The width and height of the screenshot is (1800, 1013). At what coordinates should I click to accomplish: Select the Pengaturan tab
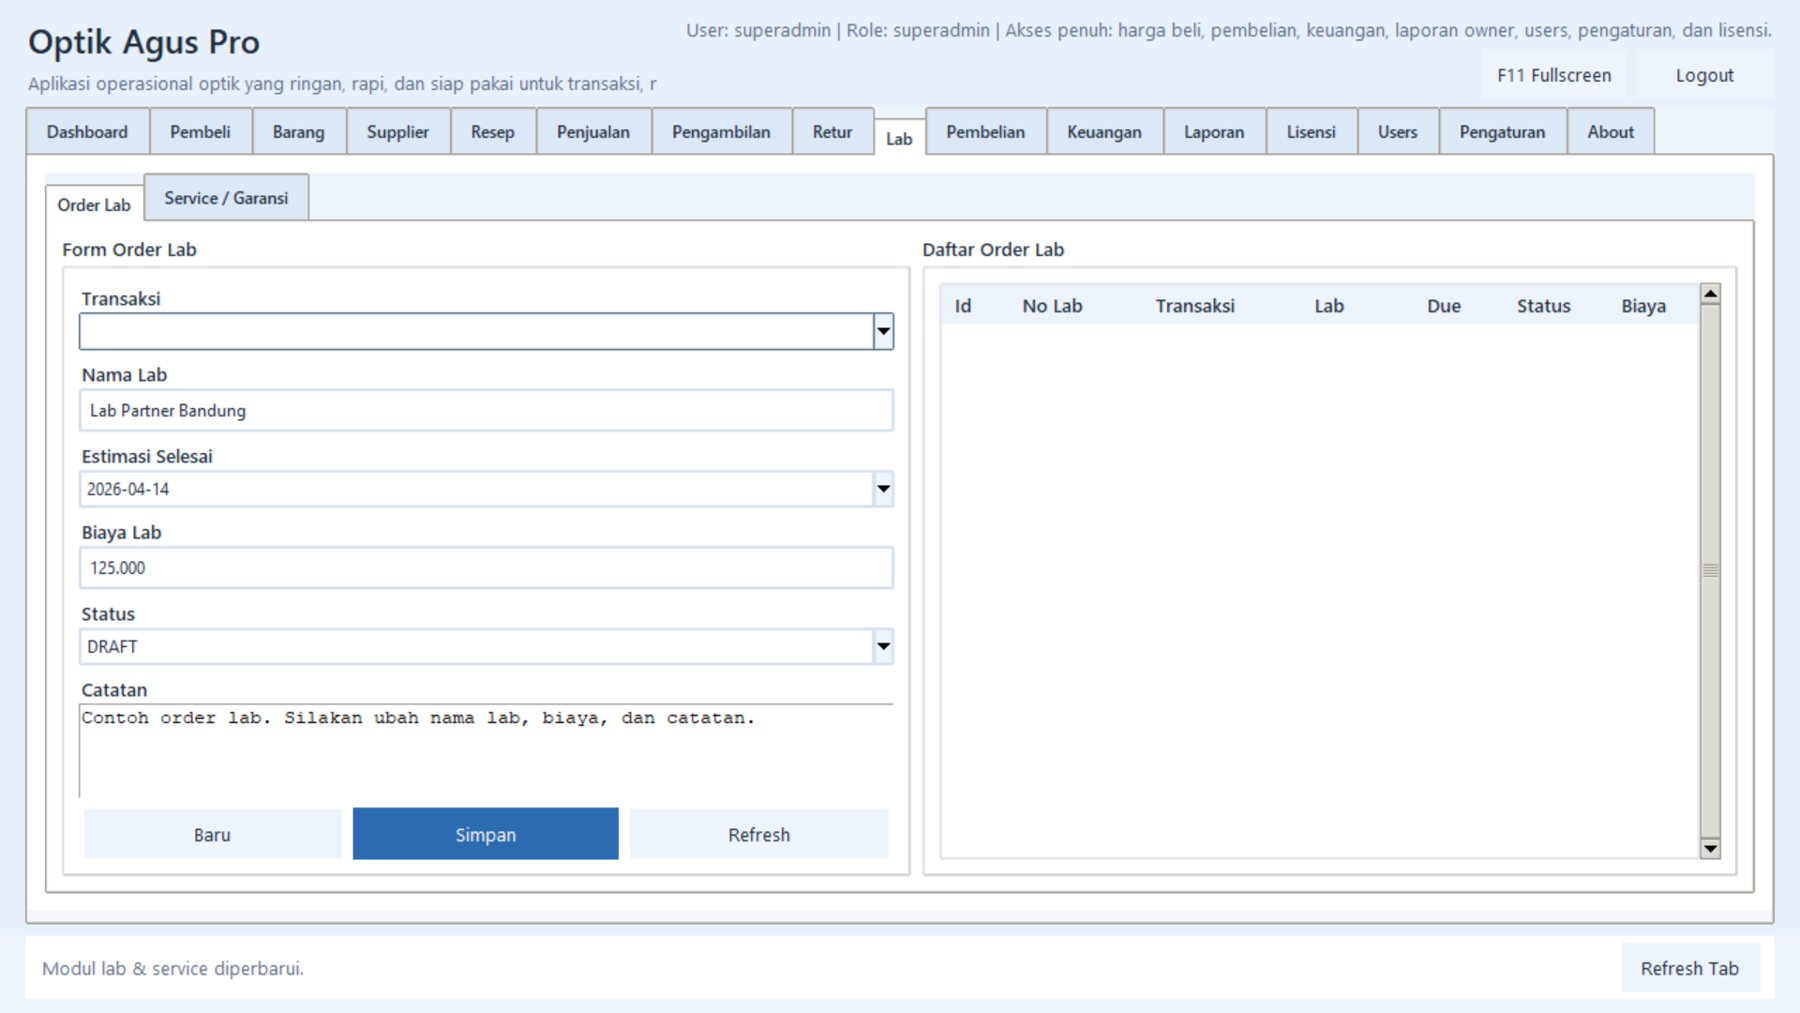tap(1501, 132)
